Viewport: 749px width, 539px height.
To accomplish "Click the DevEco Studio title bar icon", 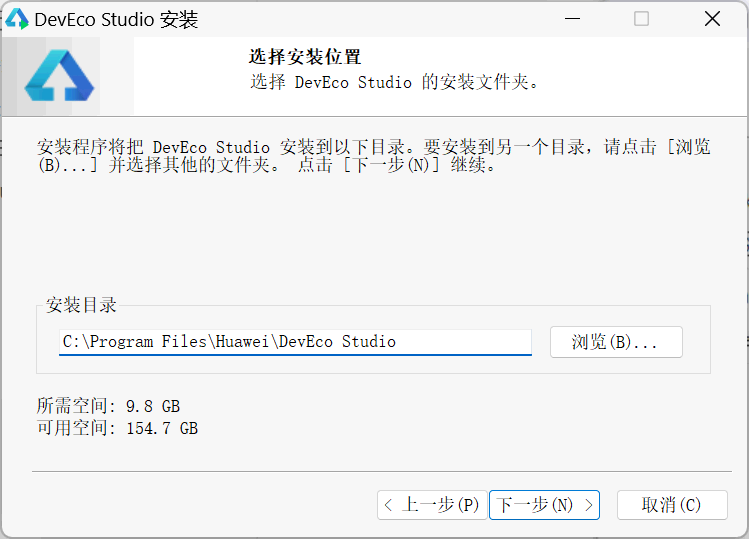I will [x=17, y=18].
